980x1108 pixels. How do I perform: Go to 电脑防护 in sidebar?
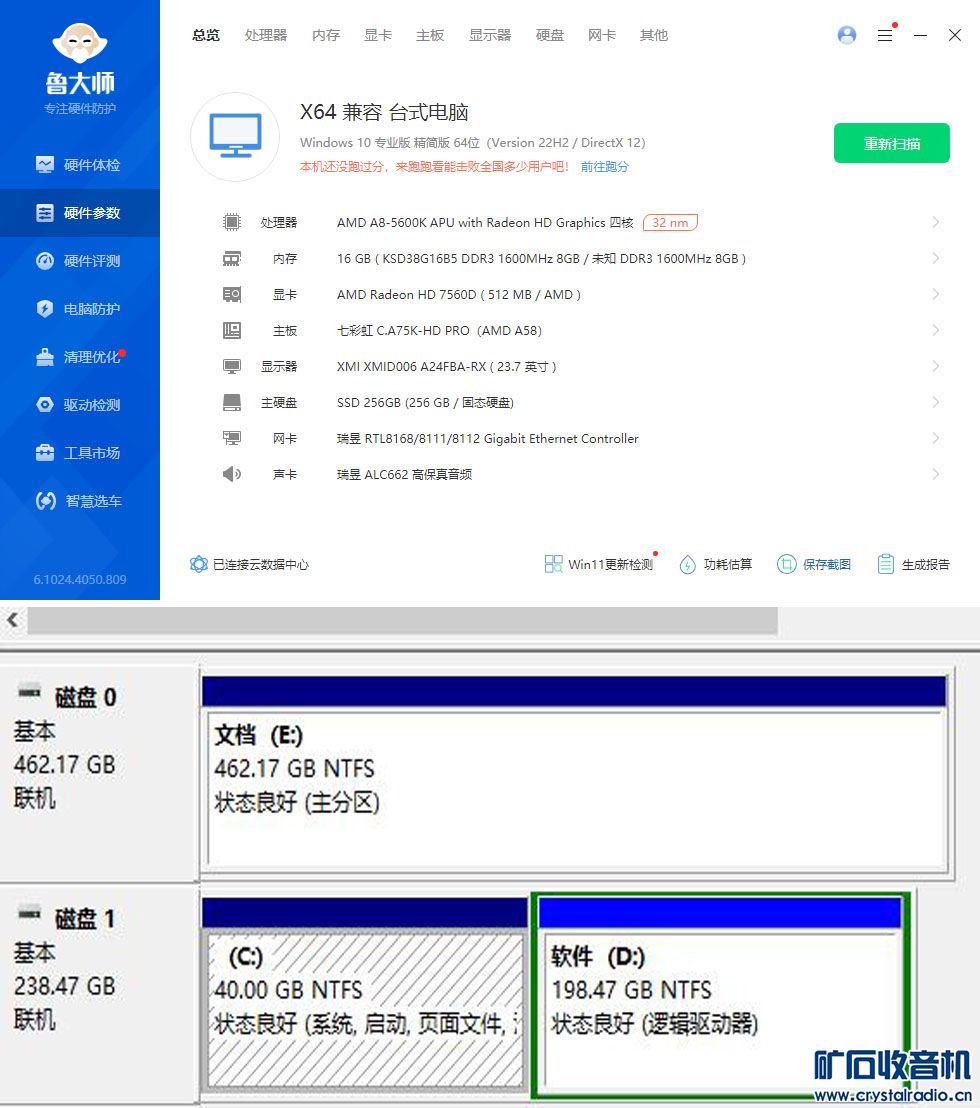(78, 309)
